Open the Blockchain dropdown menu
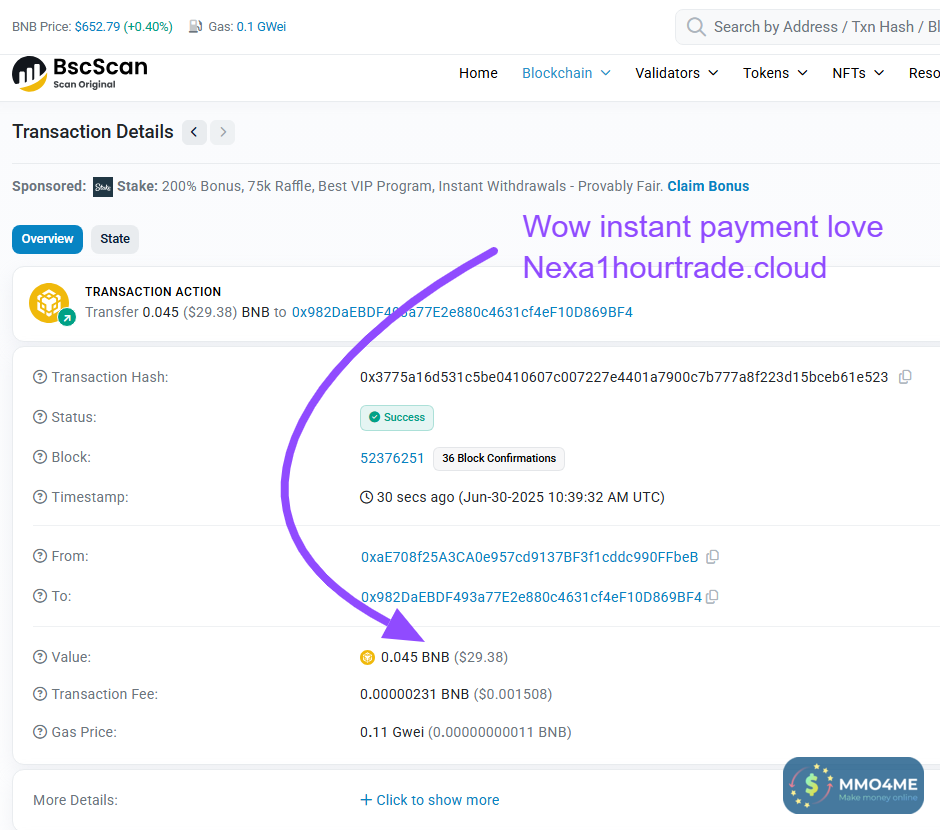 566,73
